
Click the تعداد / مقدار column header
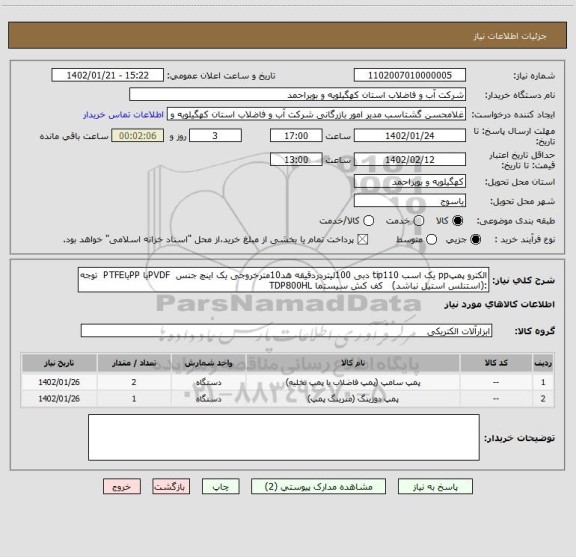(134, 363)
